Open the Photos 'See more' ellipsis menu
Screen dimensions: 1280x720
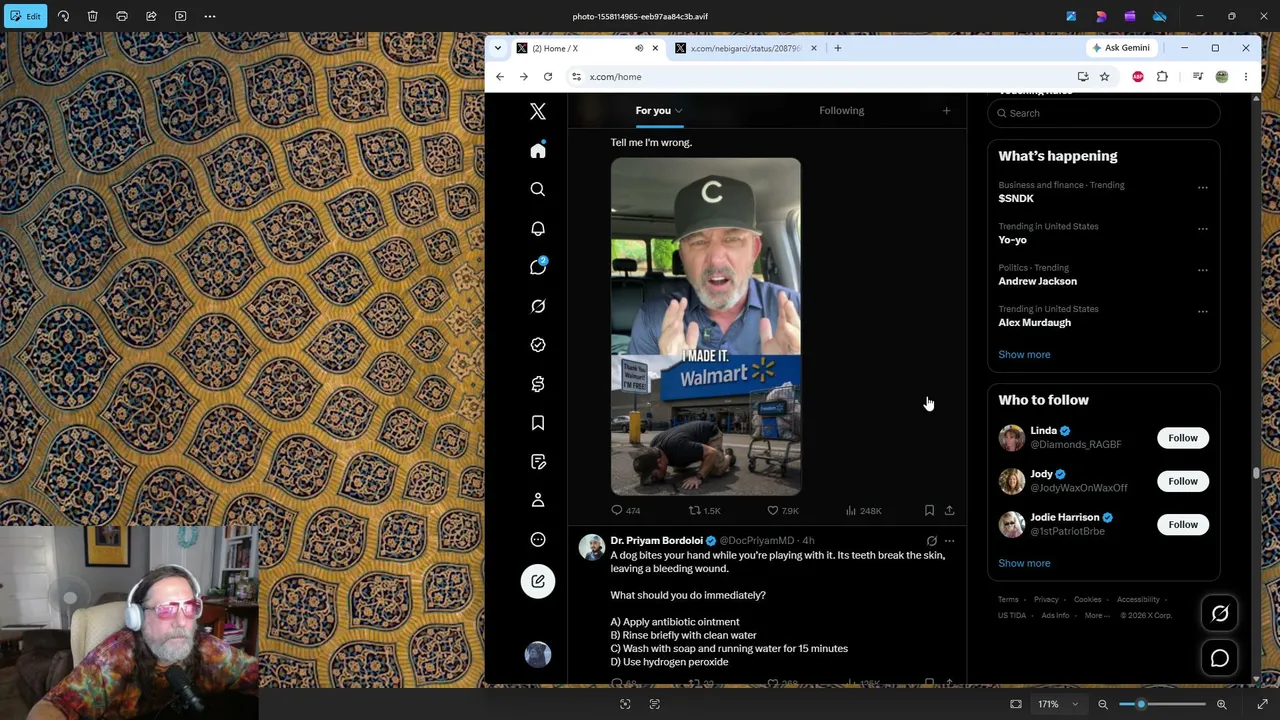tap(210, 16)
